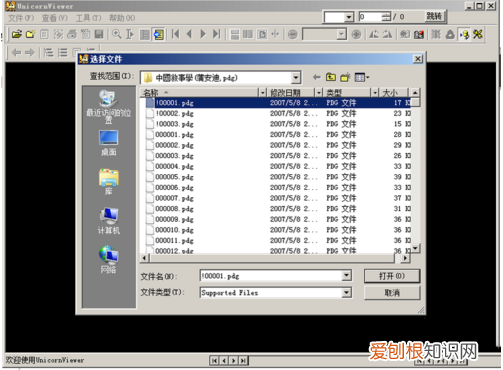Click the go-back arrow in file dialog

click(x=316, y=77)
